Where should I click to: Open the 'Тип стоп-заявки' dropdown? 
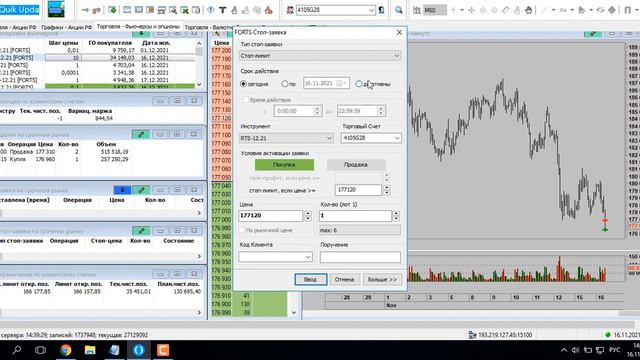coord(320,56)
